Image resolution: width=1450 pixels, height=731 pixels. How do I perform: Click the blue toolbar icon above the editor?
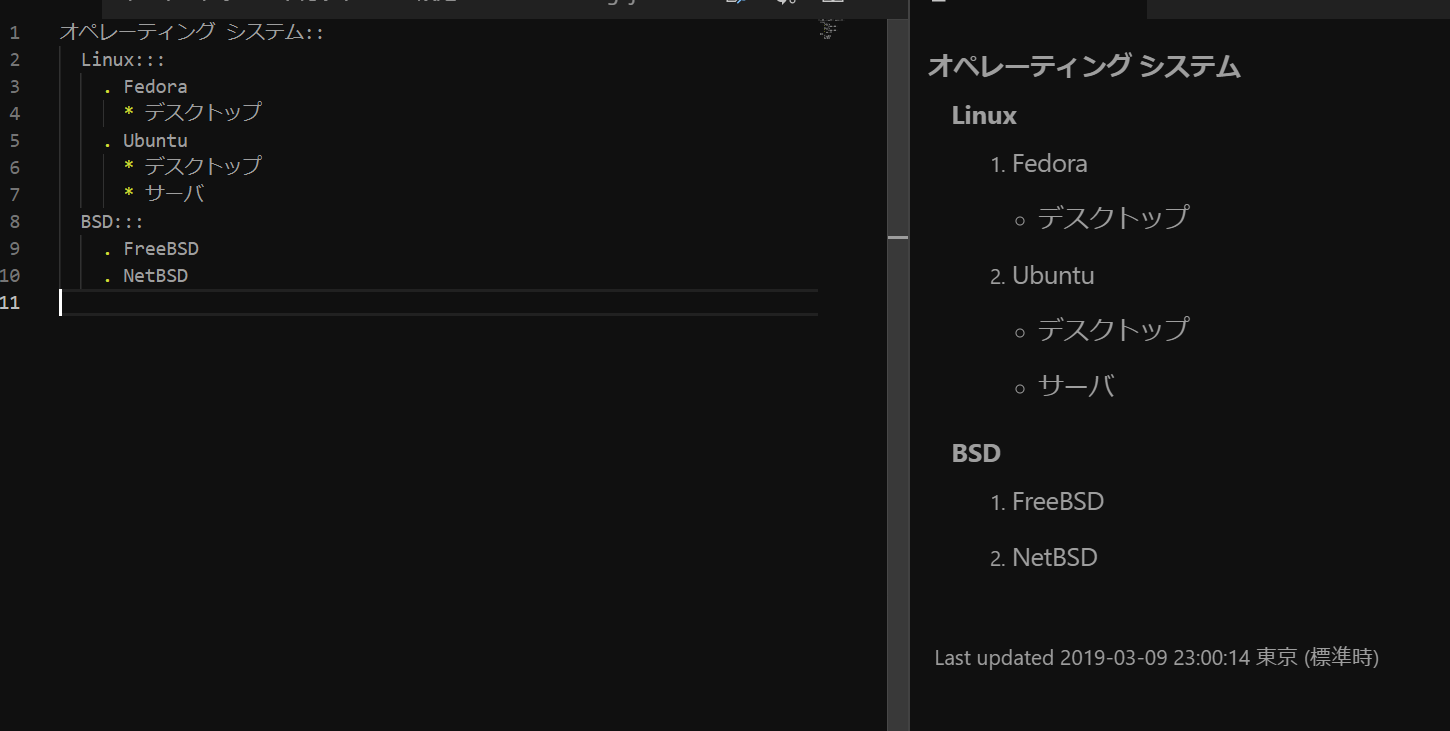tap(735, 5)
